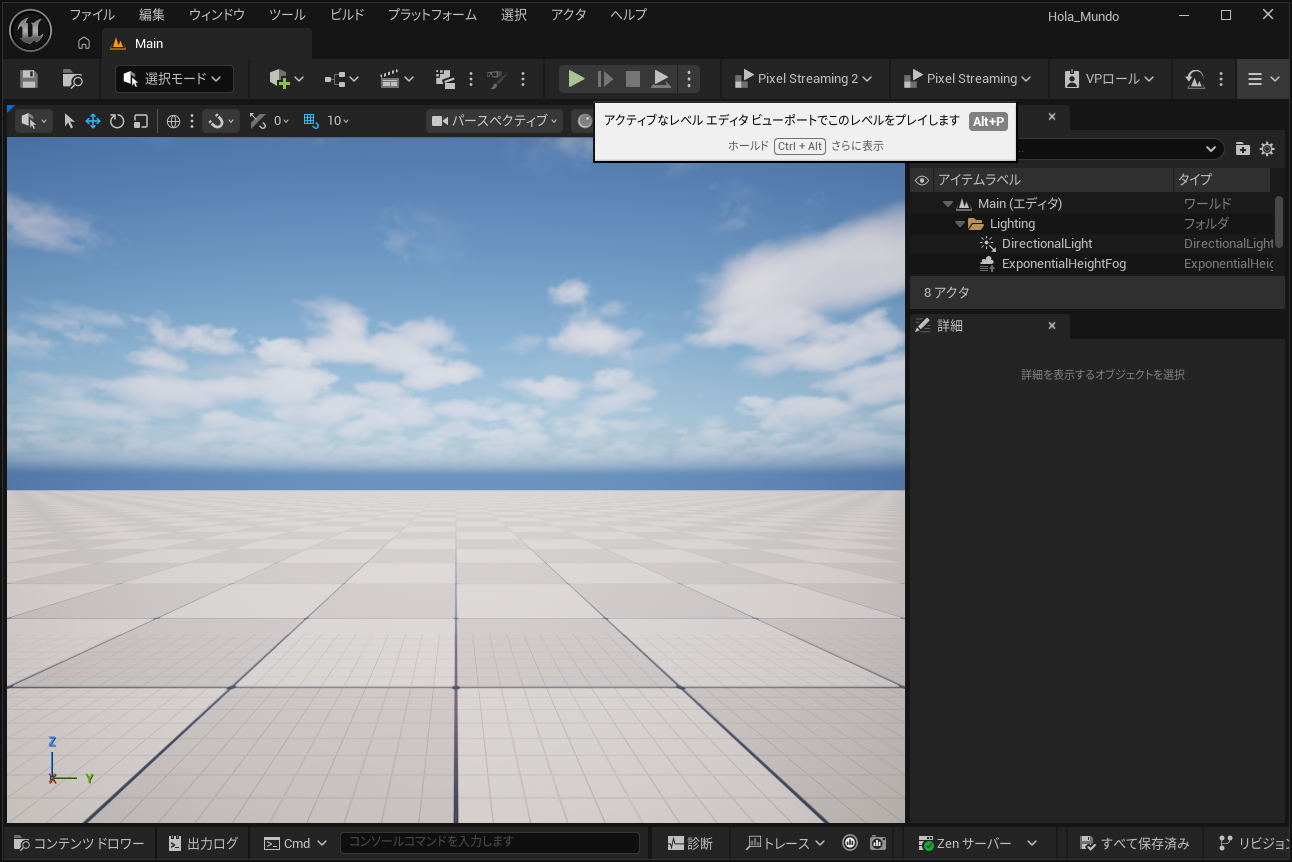Click the console command input field

[x=490, y=843]
